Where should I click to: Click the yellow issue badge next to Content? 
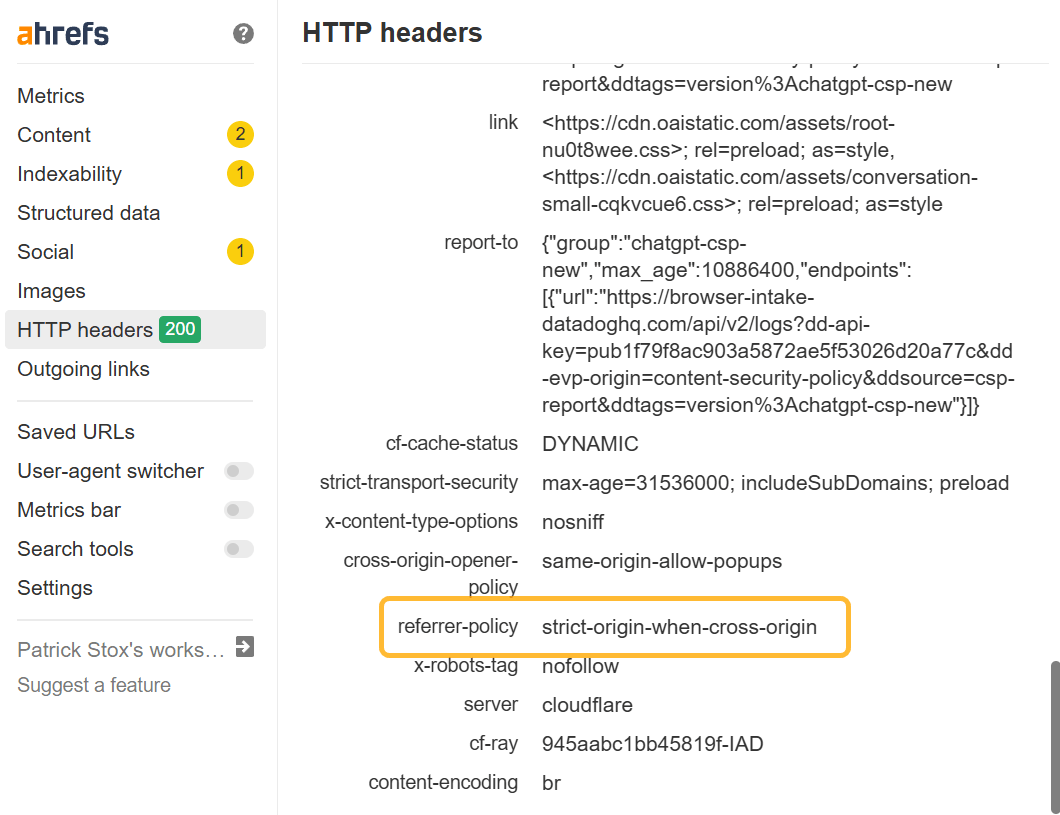(240, 134)
